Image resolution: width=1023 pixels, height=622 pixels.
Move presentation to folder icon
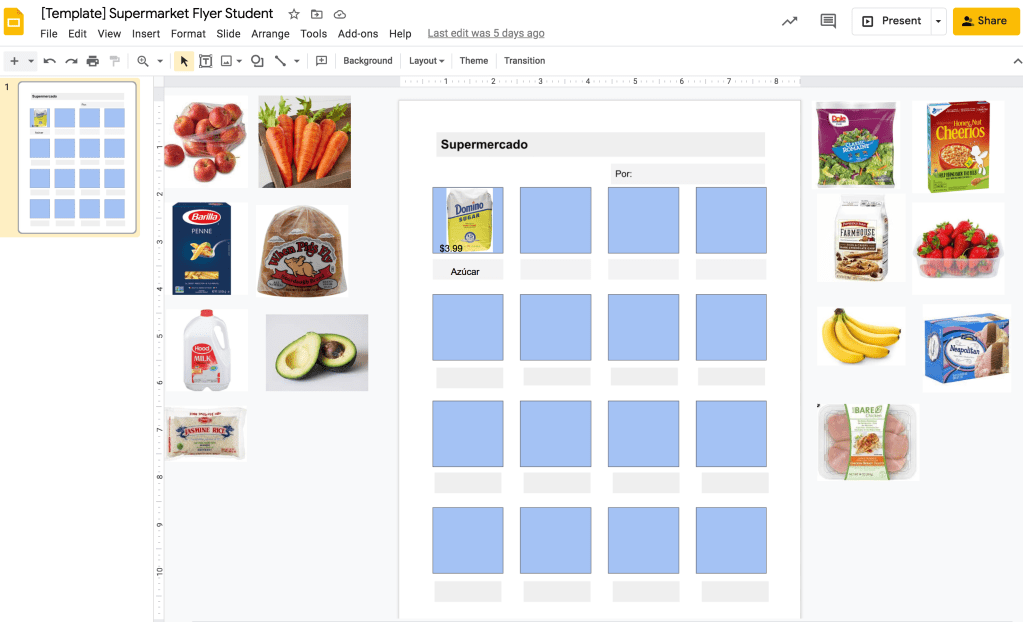[317, 14]
